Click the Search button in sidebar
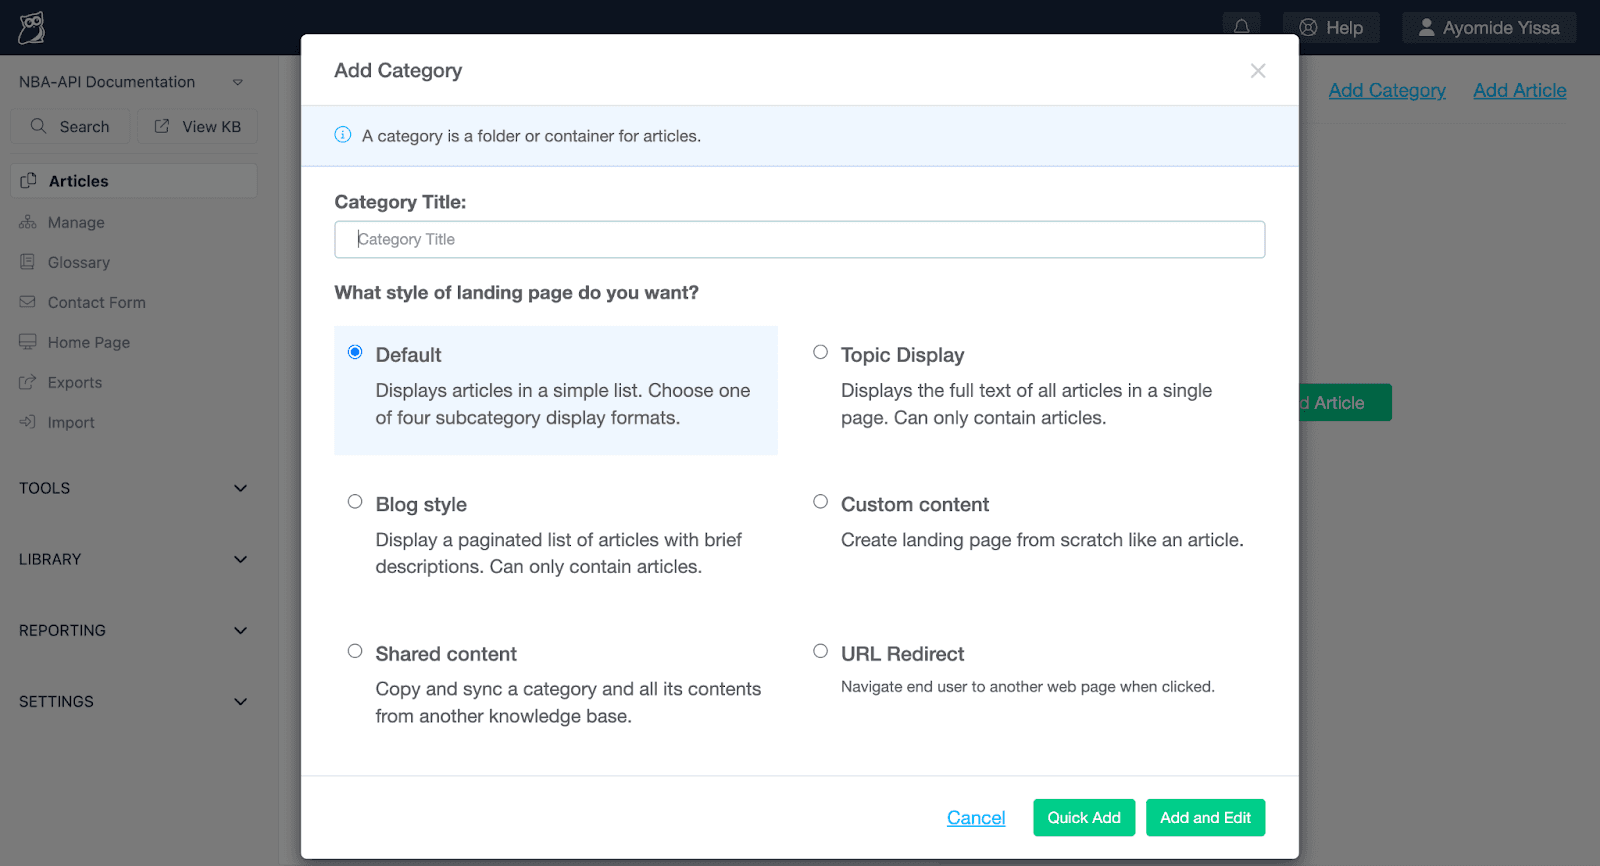1600x866 pixels. [x=70, y=126]
